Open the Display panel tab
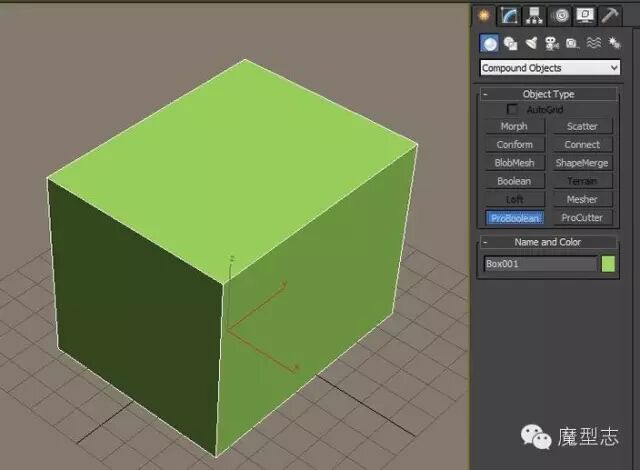 click(585, 16)
